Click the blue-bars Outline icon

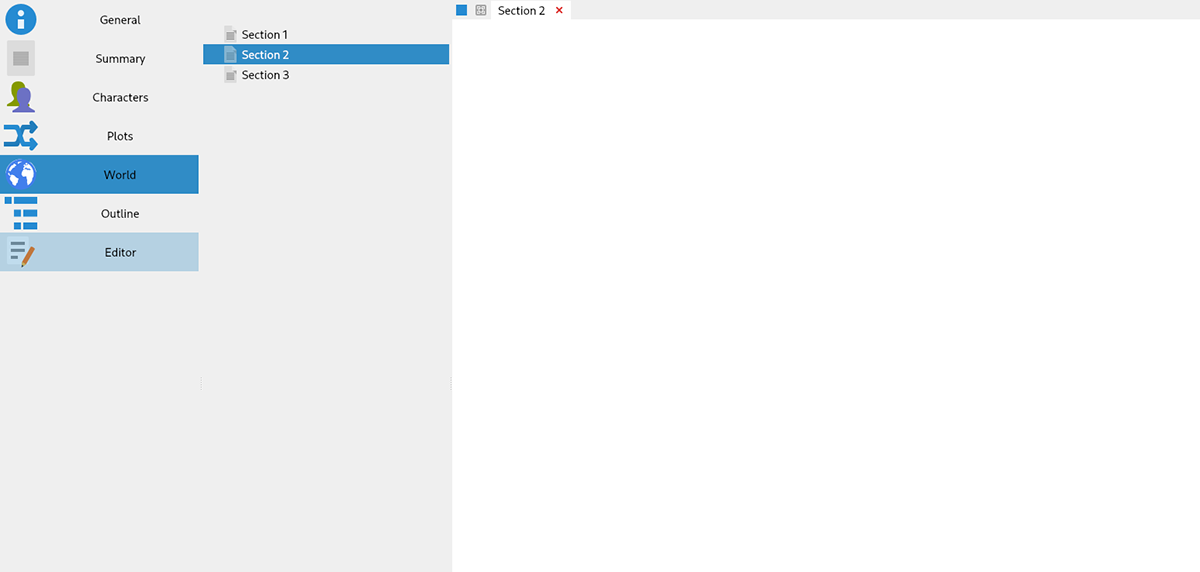coord(21,213)
